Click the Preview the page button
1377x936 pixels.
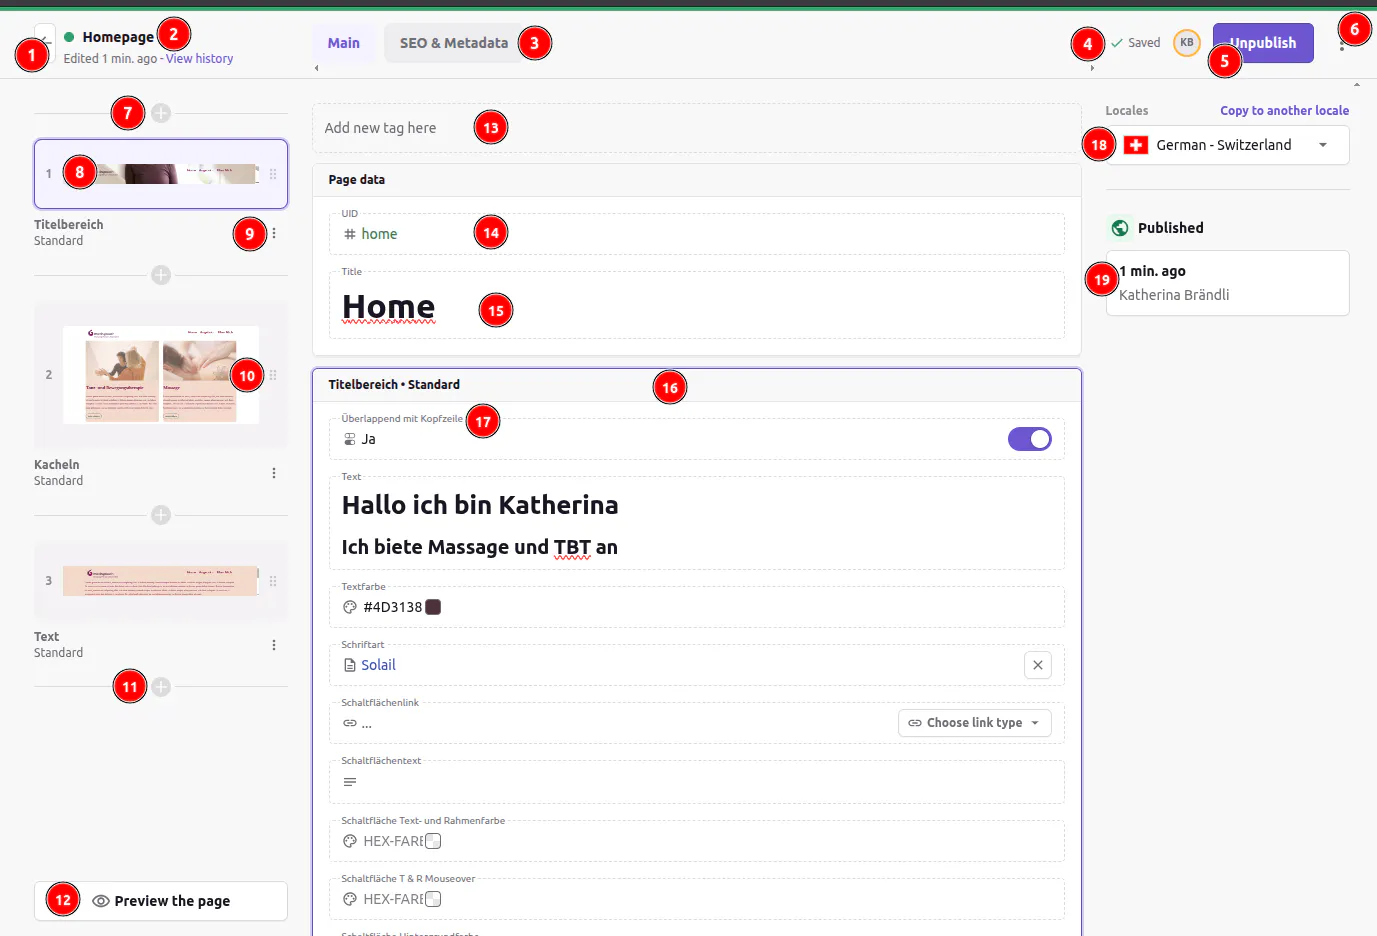(x=161, y=901)
